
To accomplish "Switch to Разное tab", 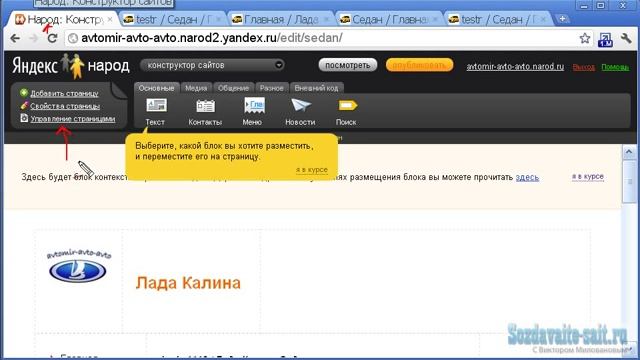I will click(x=271, y=88).
